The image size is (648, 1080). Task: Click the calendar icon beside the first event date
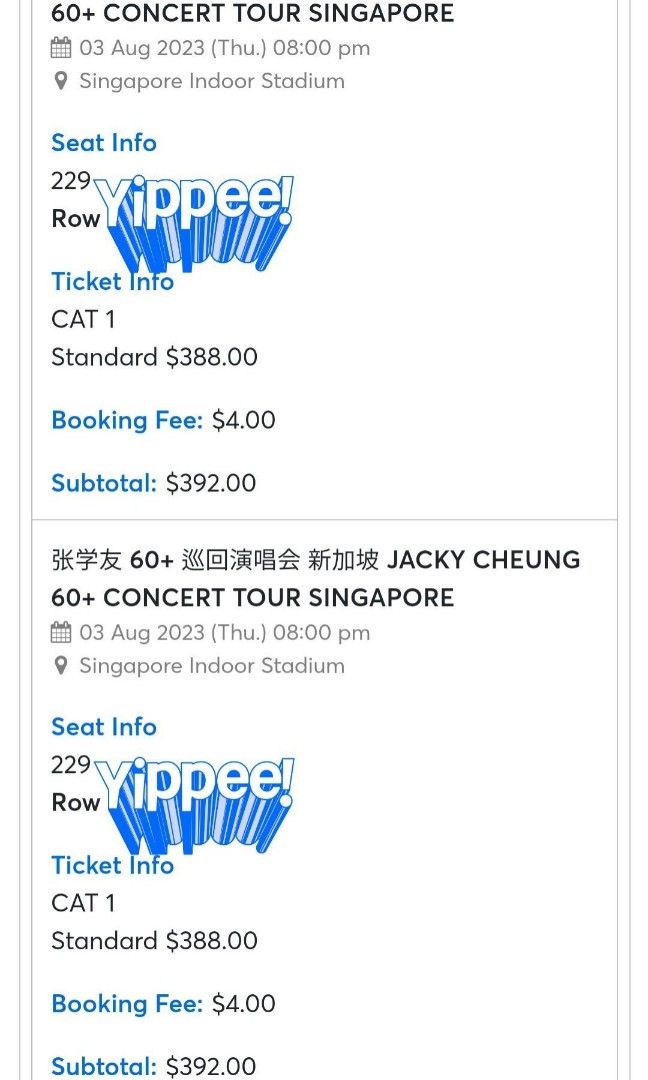click(61, 47)
